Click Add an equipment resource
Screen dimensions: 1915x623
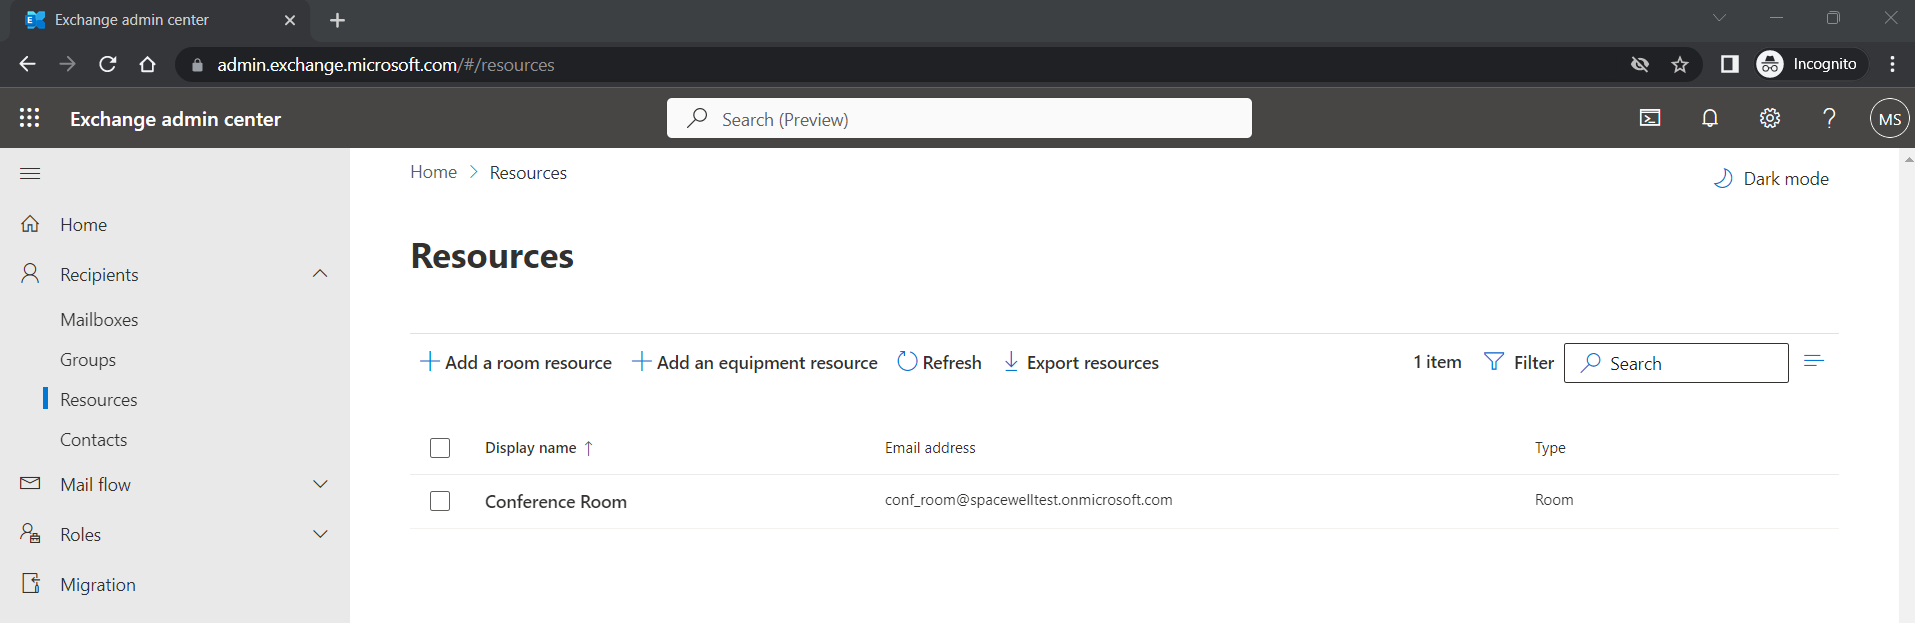click(x=755, y=362)
